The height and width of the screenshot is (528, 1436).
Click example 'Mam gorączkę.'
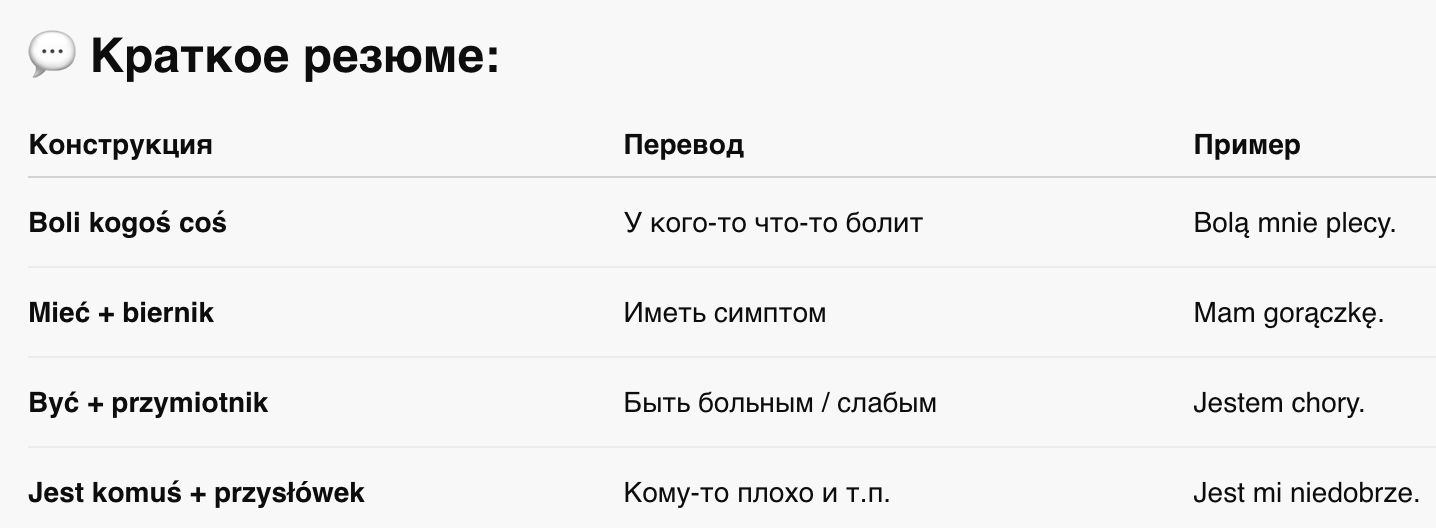pyautogui.click(x=1289, y=314)
